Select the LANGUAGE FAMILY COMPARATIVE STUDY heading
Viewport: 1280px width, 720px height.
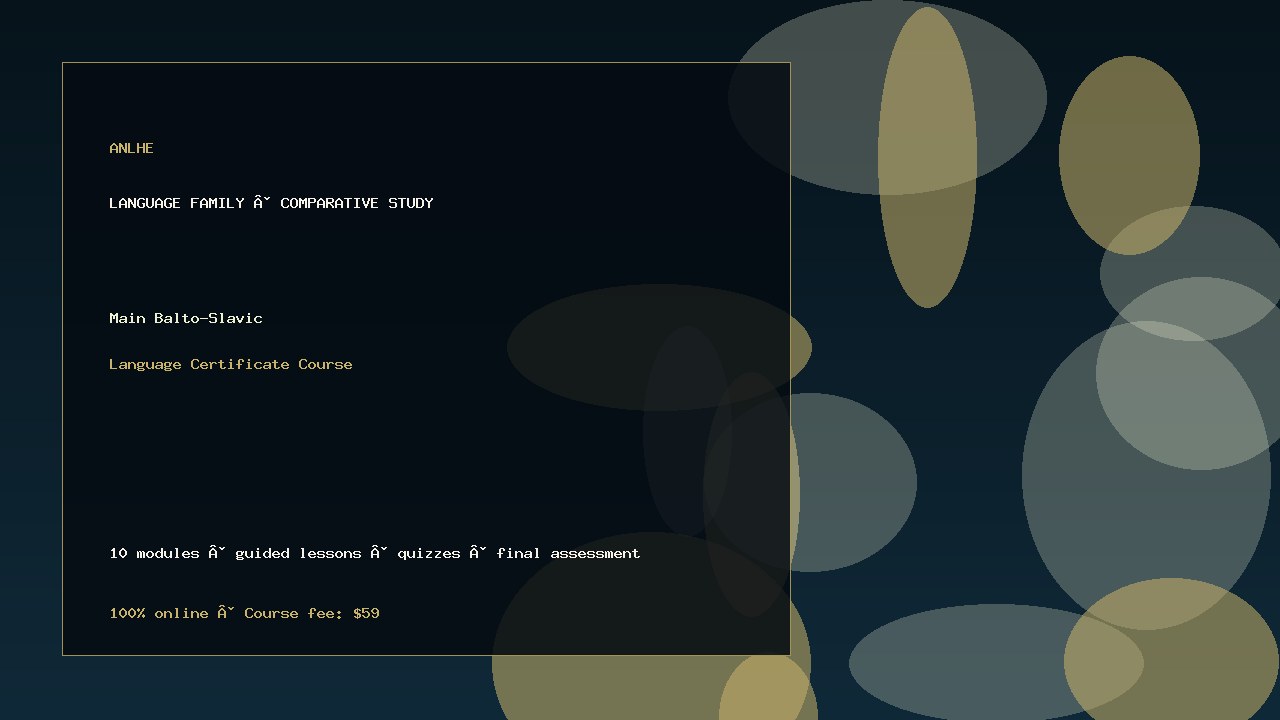[x=271, y=203]
